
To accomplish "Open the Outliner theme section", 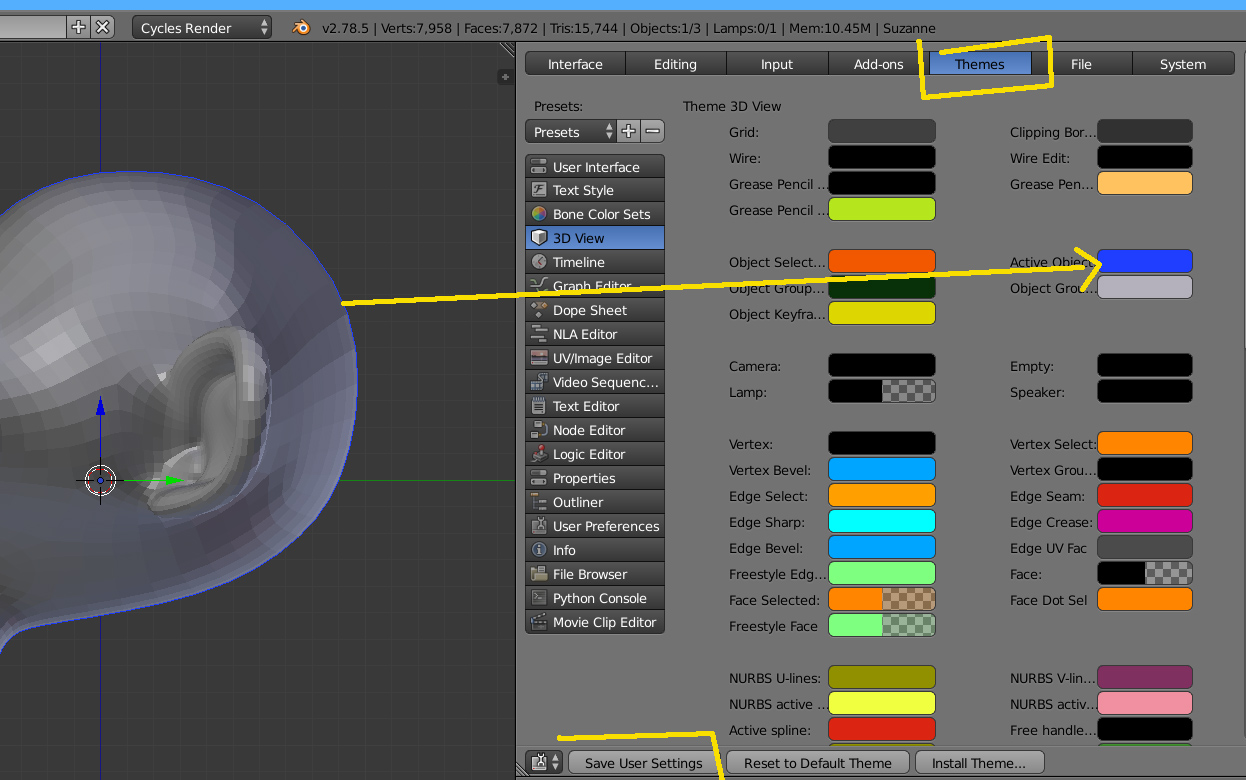I will 594,502.
